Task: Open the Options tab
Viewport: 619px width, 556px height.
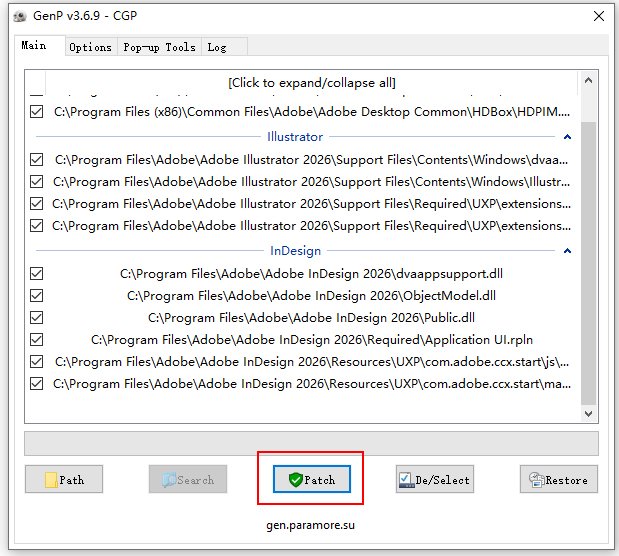Action: coord(90,47)
